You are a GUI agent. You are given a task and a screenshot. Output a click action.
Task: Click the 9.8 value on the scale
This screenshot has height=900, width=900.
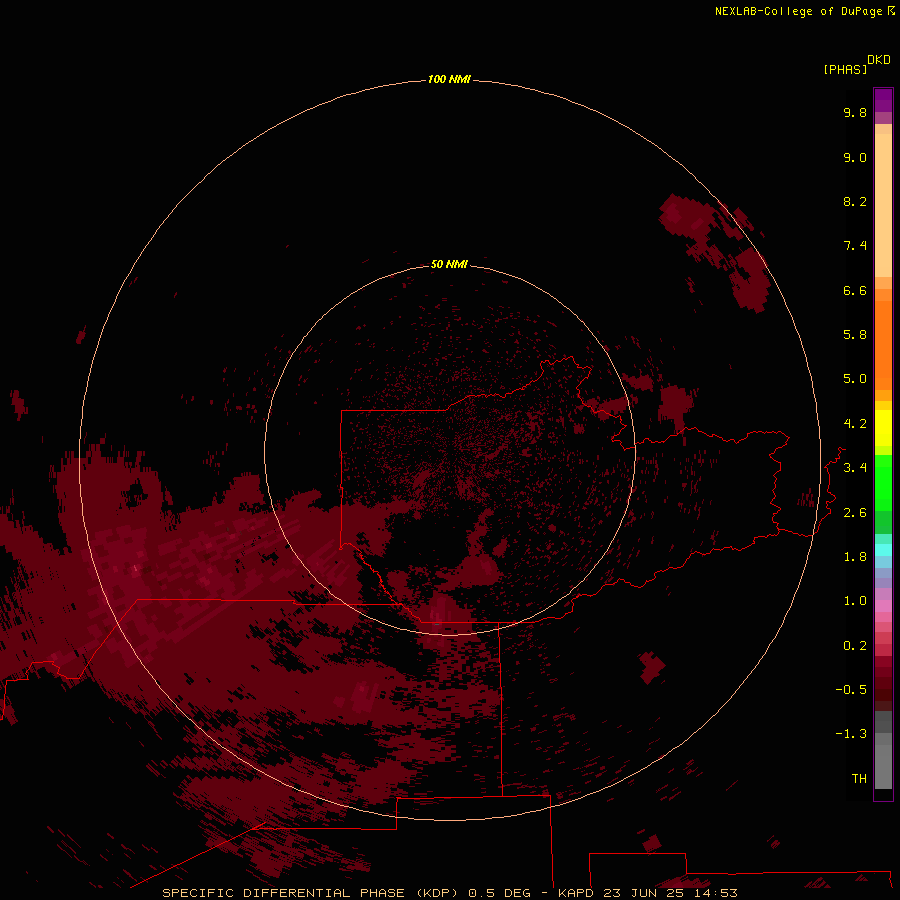855,112
